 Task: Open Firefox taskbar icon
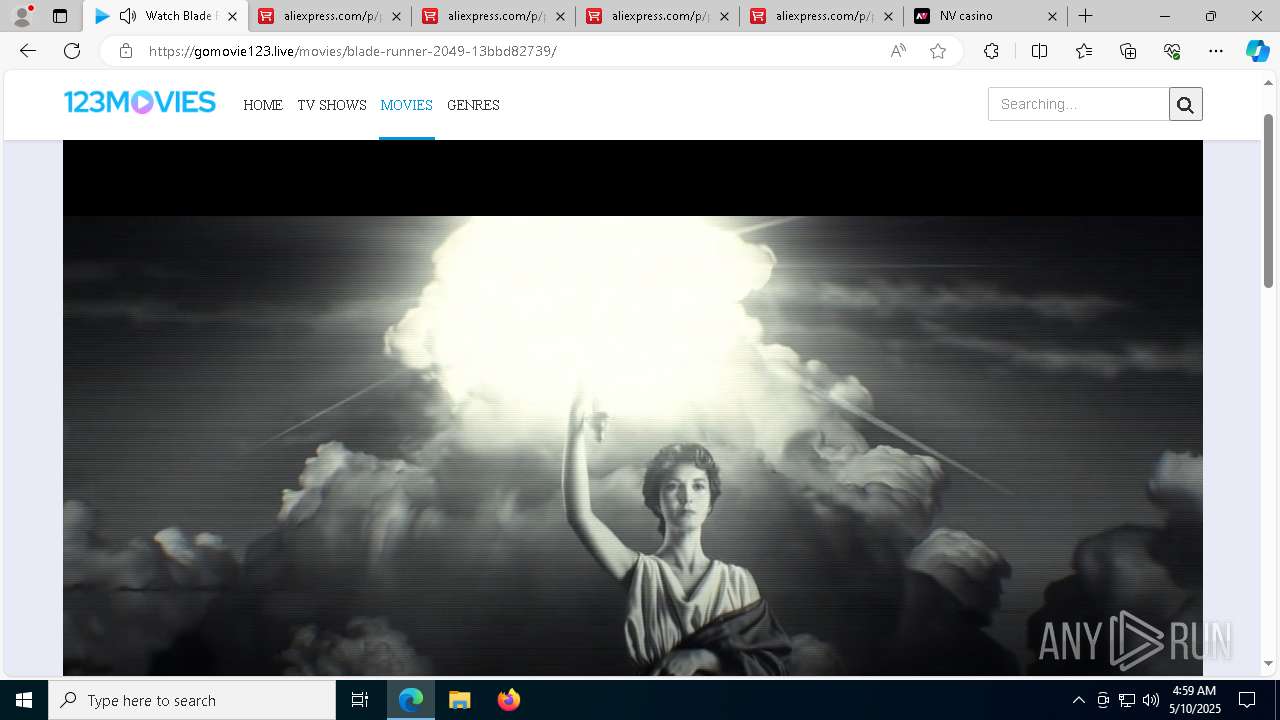click(508, 700)
